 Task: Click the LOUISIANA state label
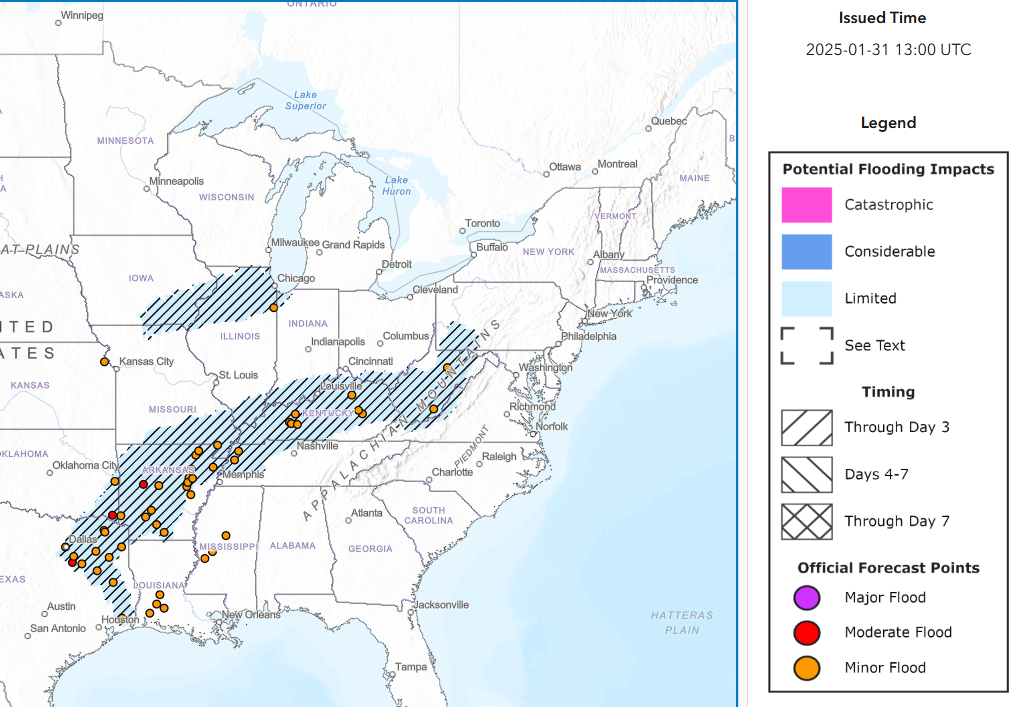click(x=159, y=585)
